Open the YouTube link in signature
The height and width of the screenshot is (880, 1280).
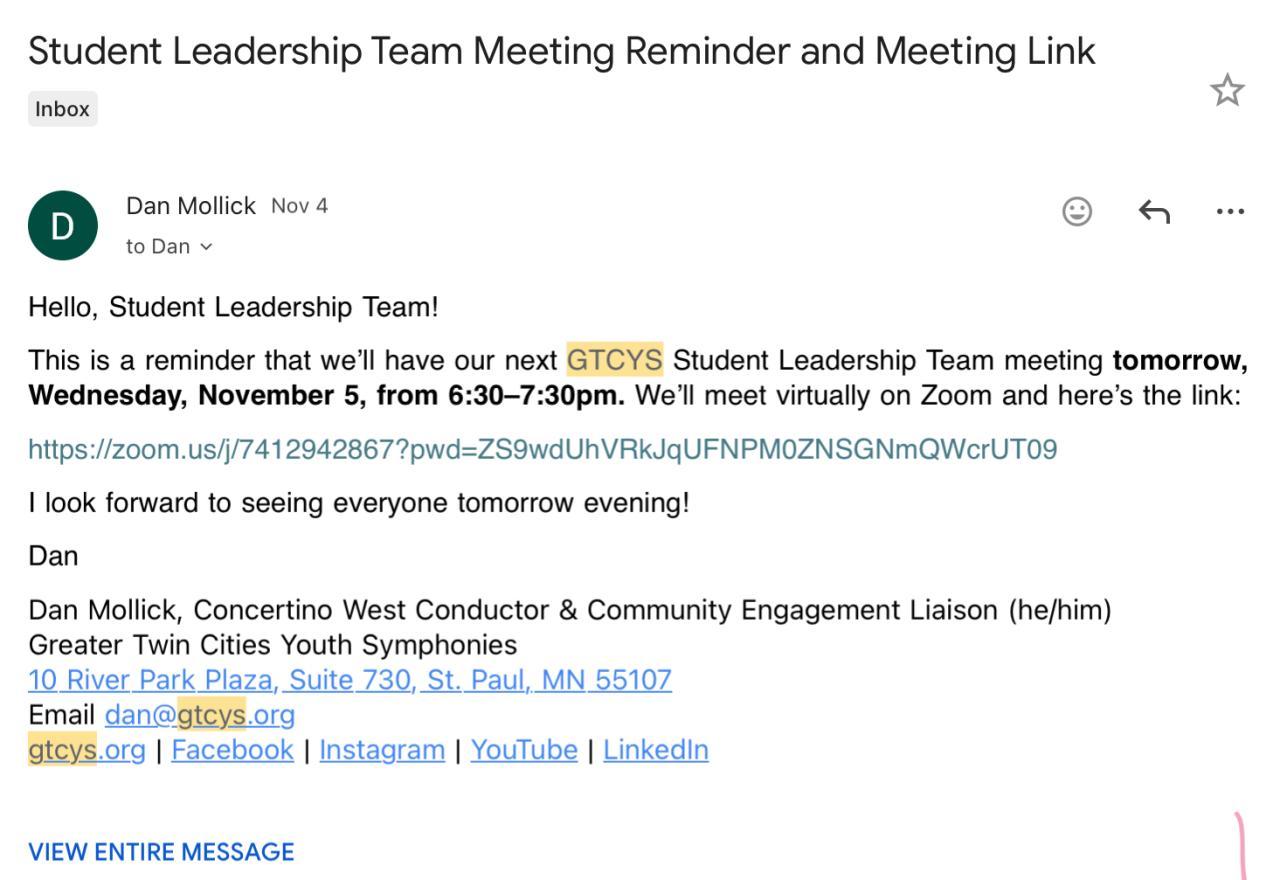(524, 750)
